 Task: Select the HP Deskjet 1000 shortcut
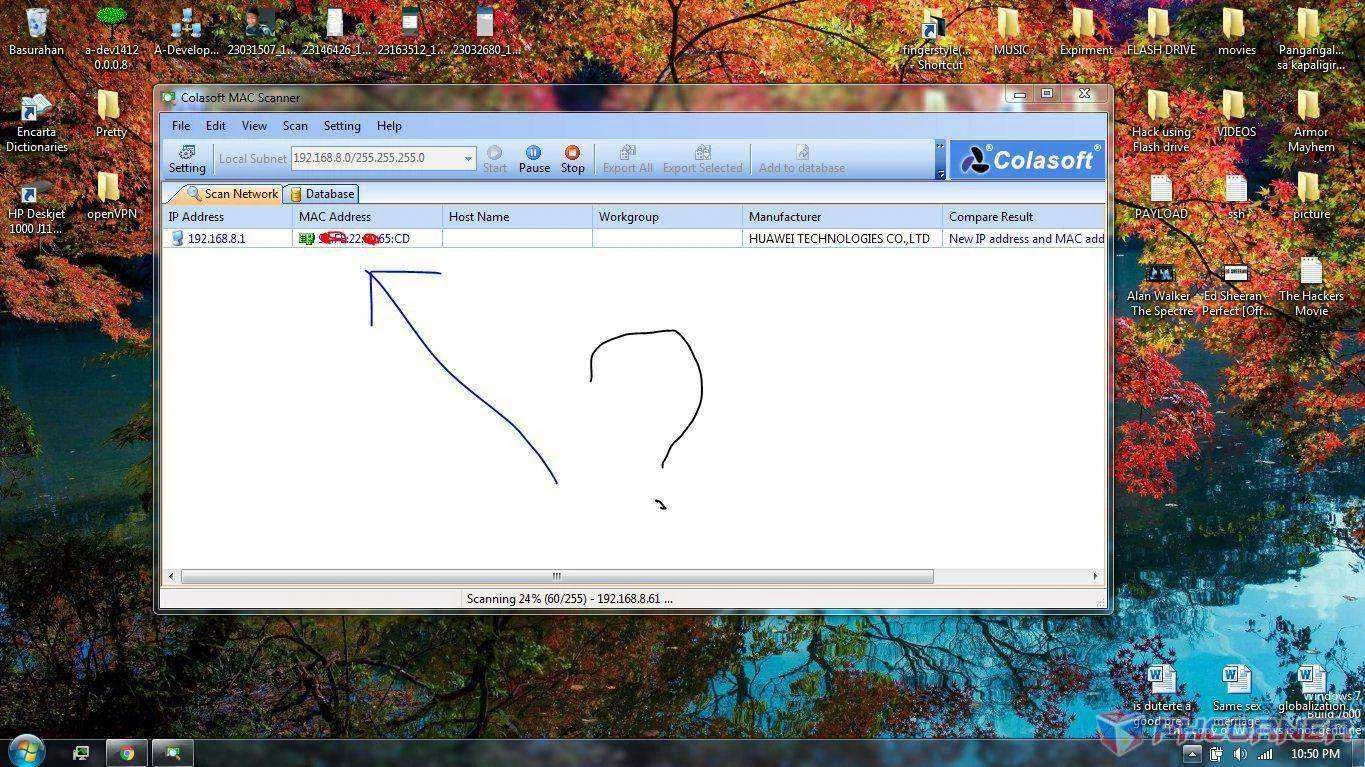coord(36,204)
